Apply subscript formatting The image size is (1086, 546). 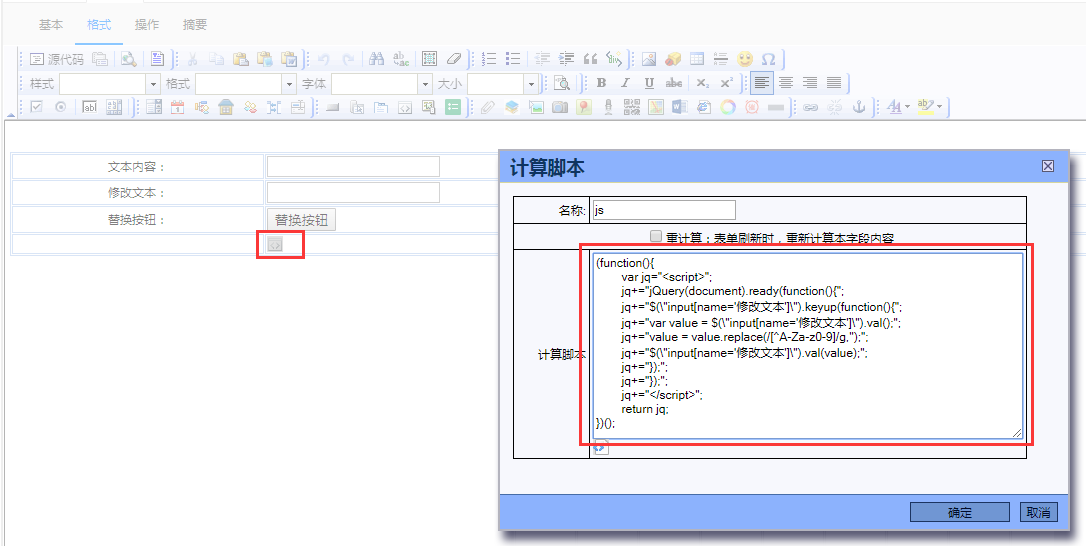pos(702,83)
